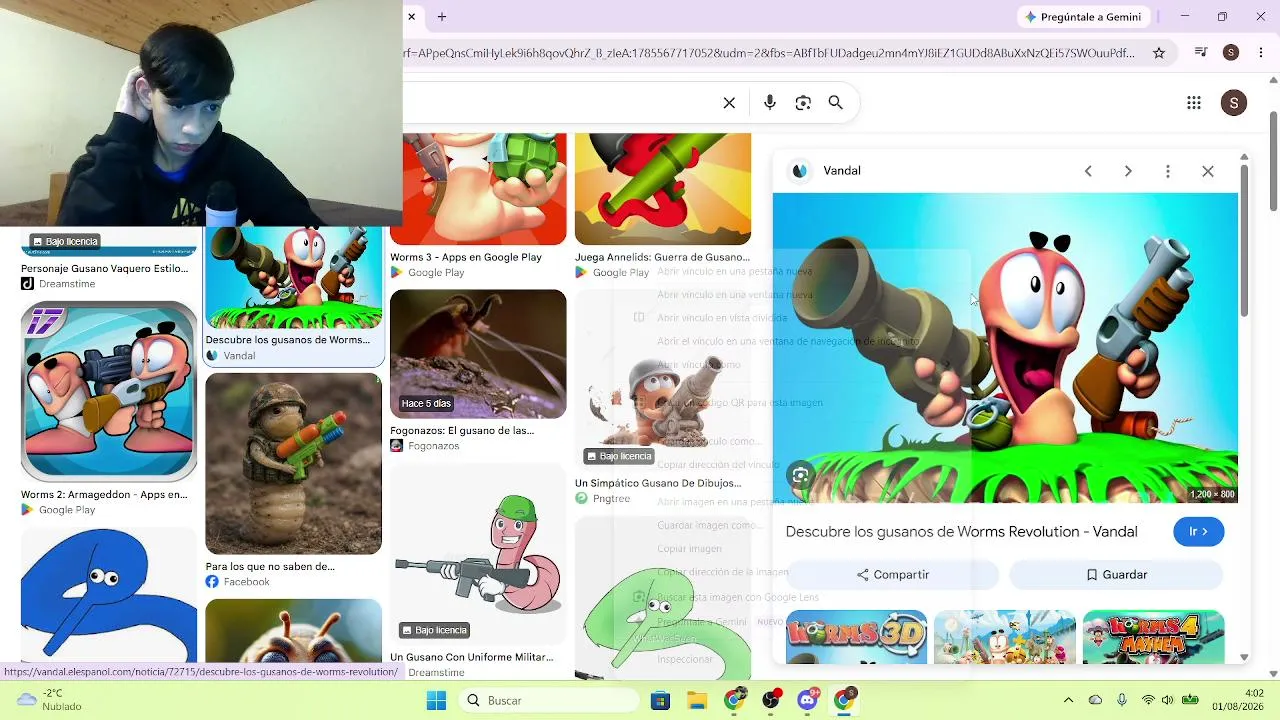This screenshot has width=1280, height=720.
Task: Open the Chrome profile S button in toolbar
Action: (x=1231, y=53)
